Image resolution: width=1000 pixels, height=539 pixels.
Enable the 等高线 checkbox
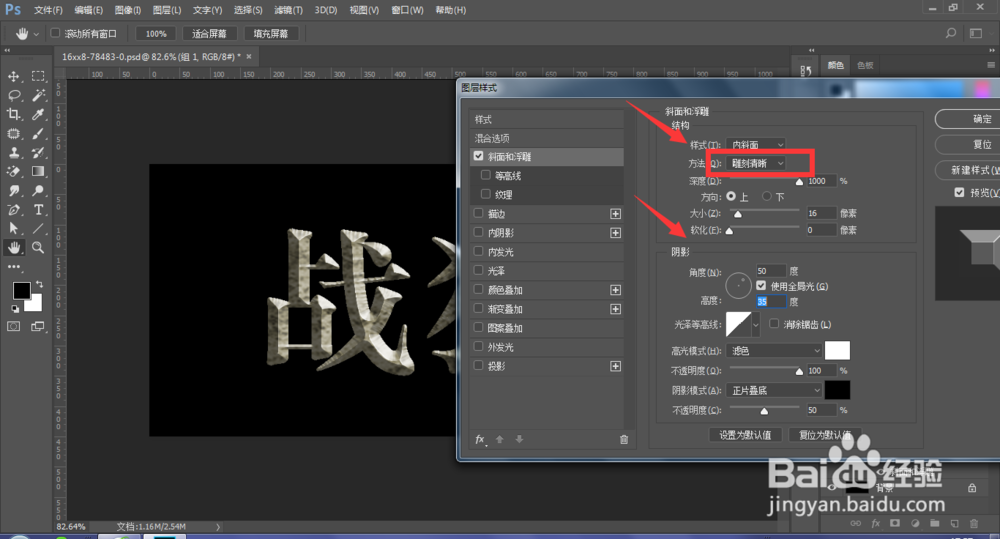click(486, 175)
